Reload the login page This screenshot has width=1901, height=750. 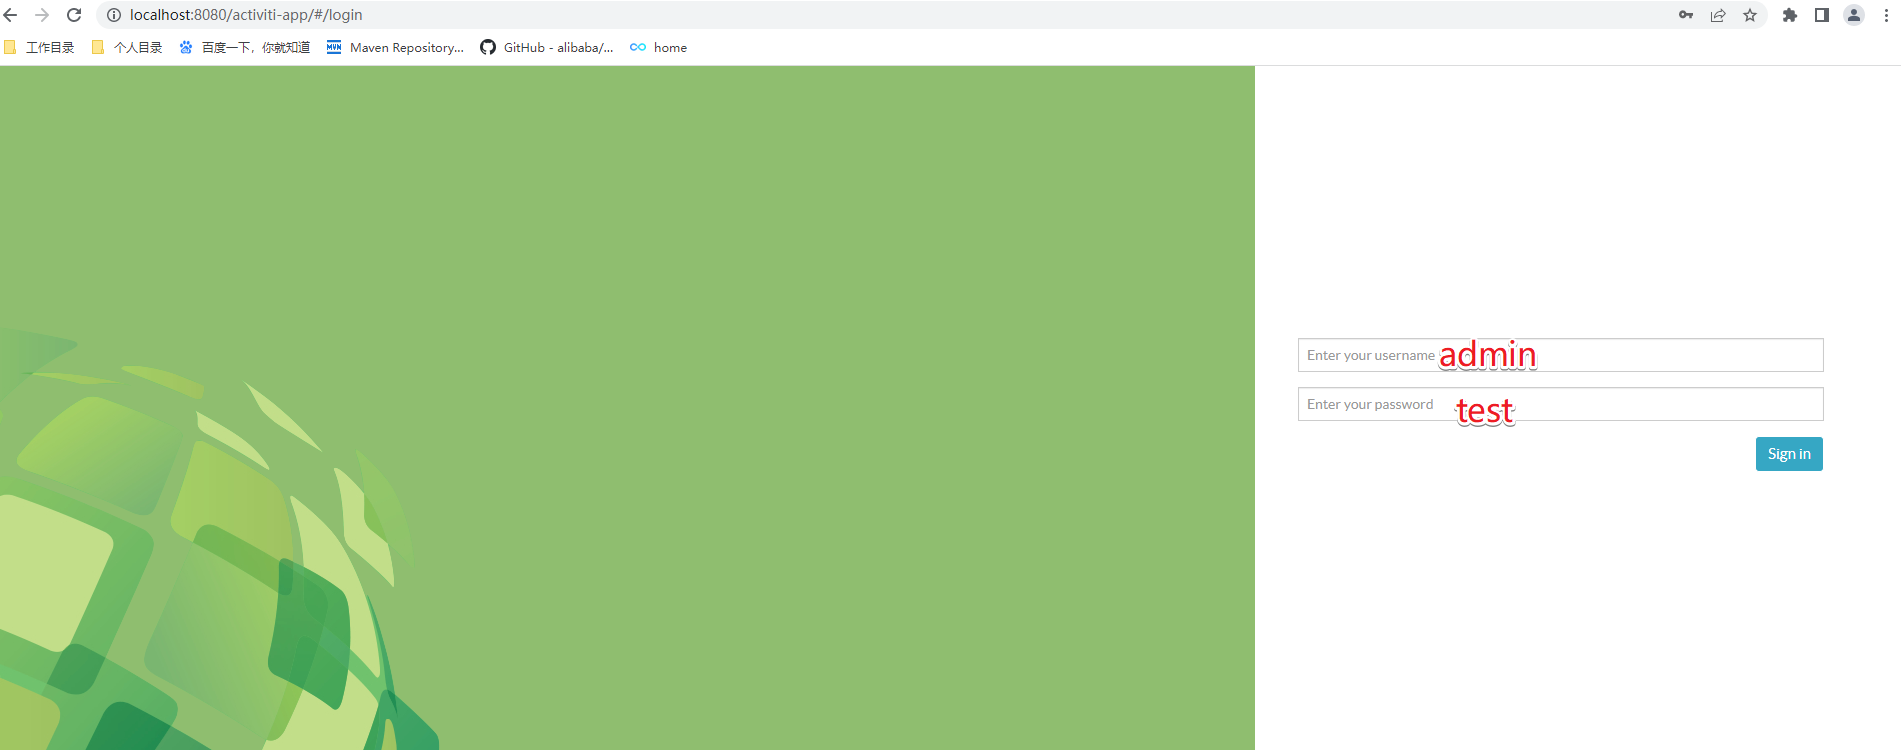(x=74, y=15)
